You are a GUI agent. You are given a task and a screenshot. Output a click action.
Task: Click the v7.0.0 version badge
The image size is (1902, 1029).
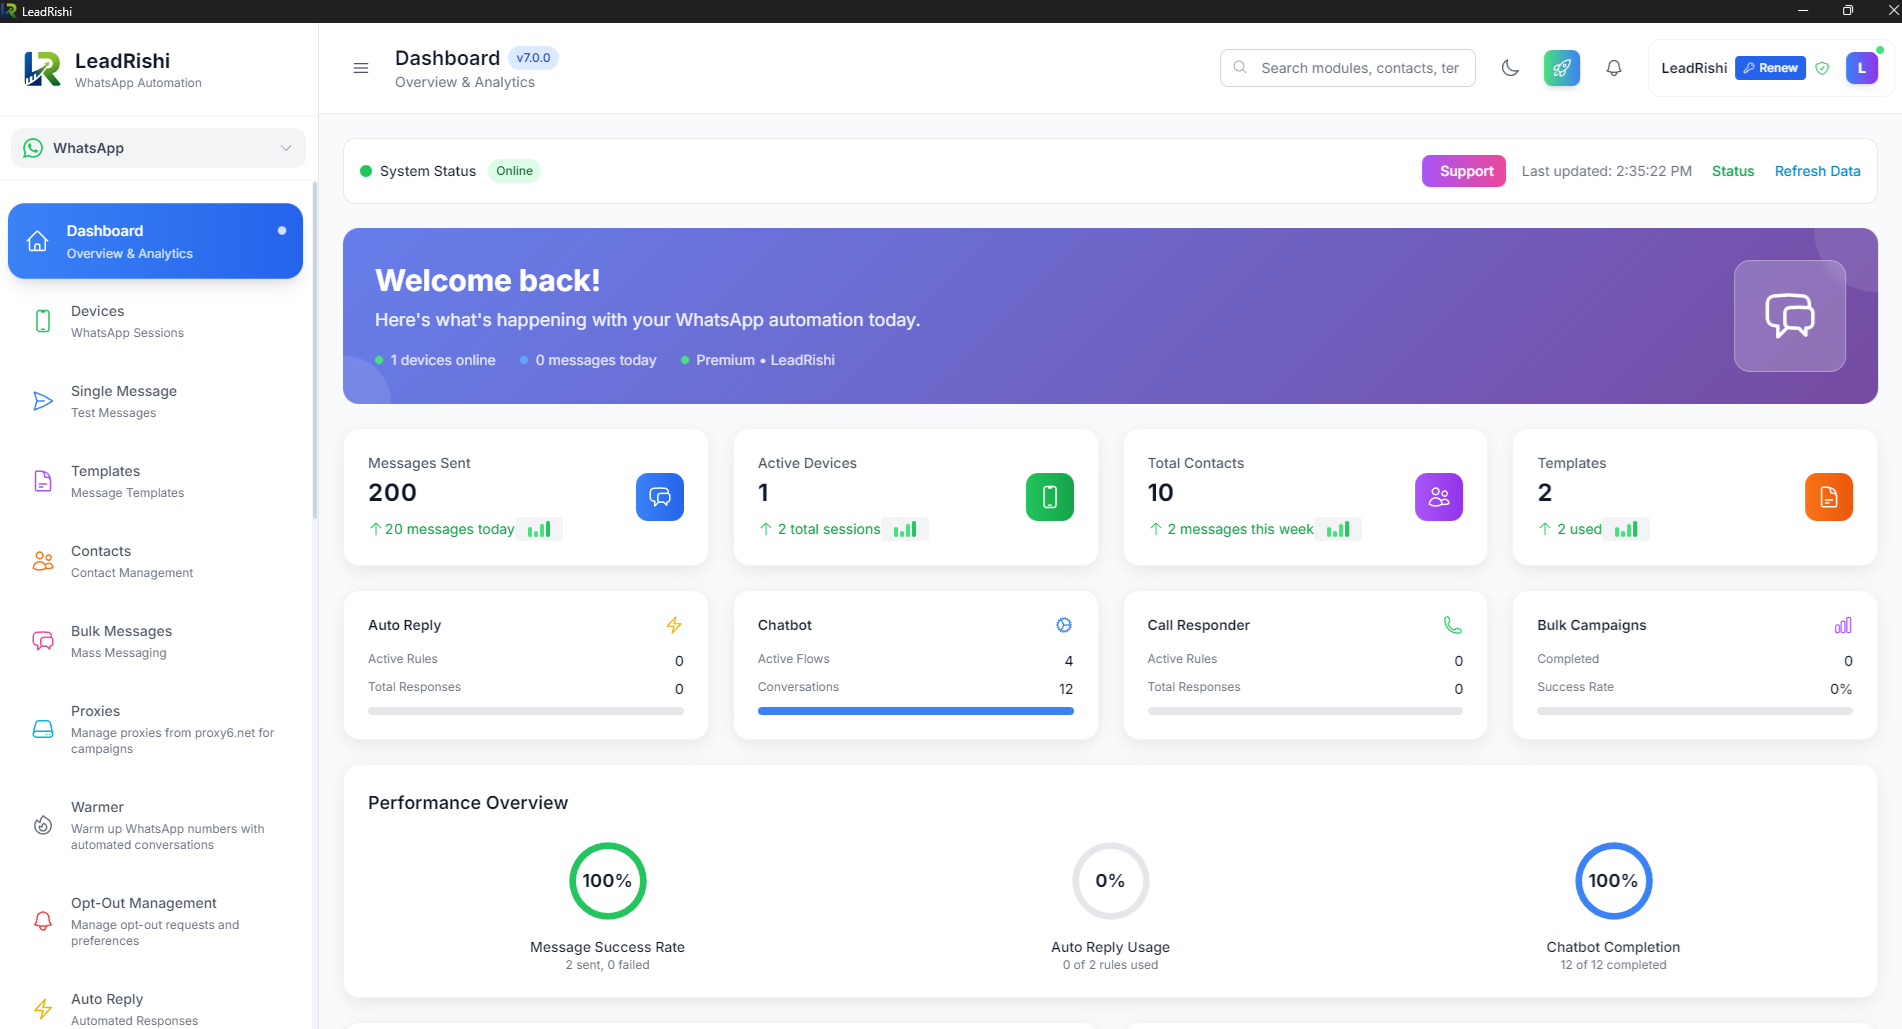tap(534, 58)
